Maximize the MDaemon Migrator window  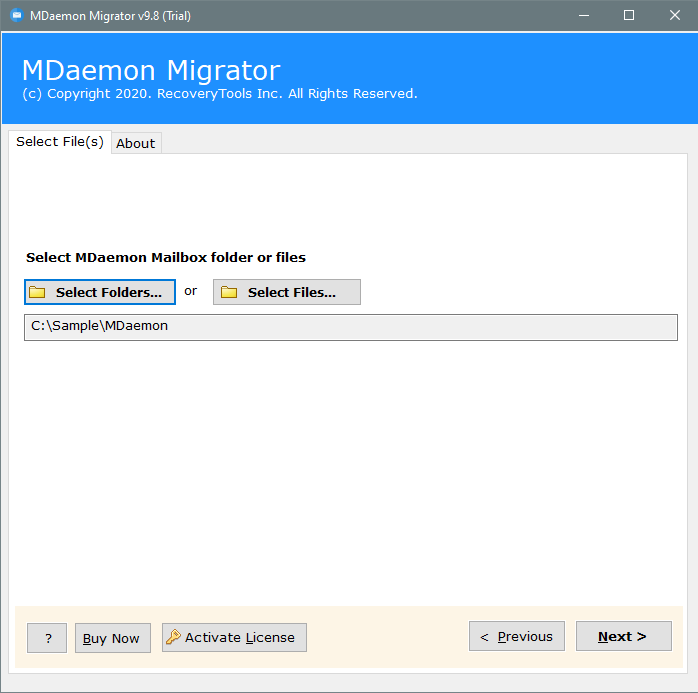coord(629,16)
